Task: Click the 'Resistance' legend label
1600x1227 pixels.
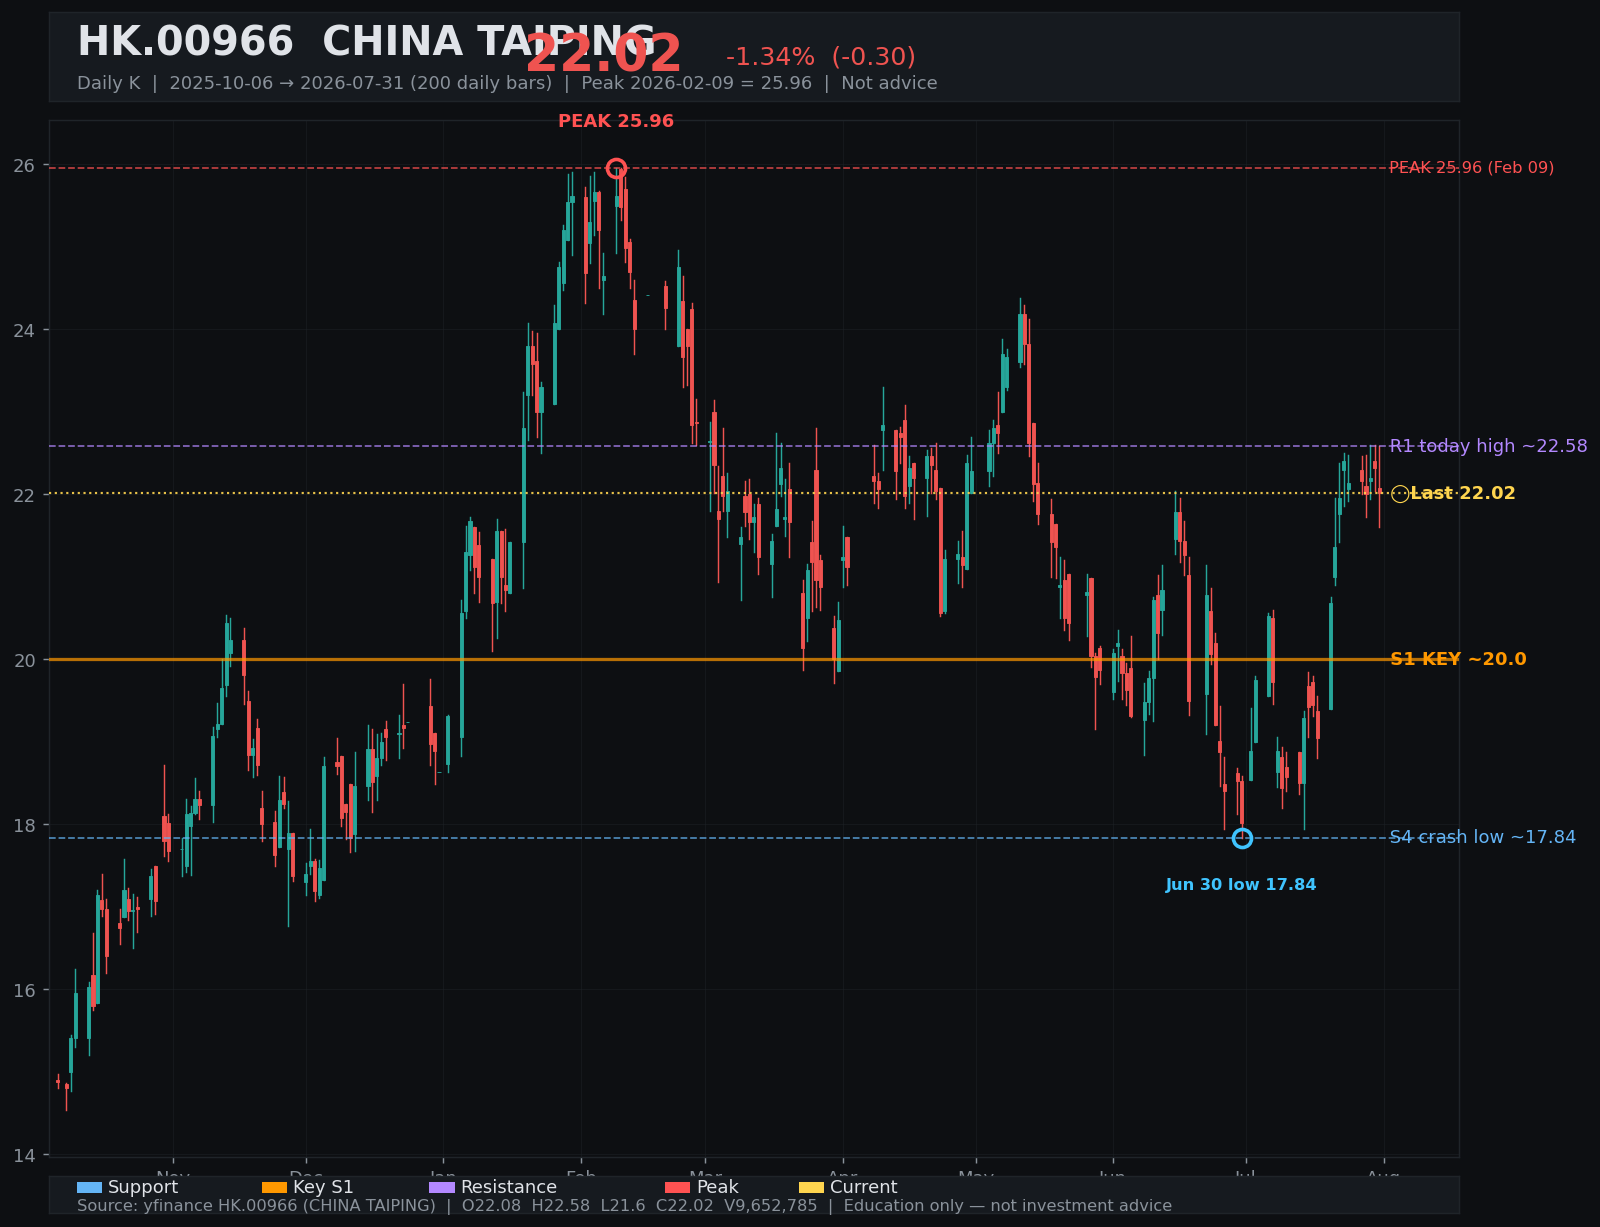Action: [x=509, y=1188]
